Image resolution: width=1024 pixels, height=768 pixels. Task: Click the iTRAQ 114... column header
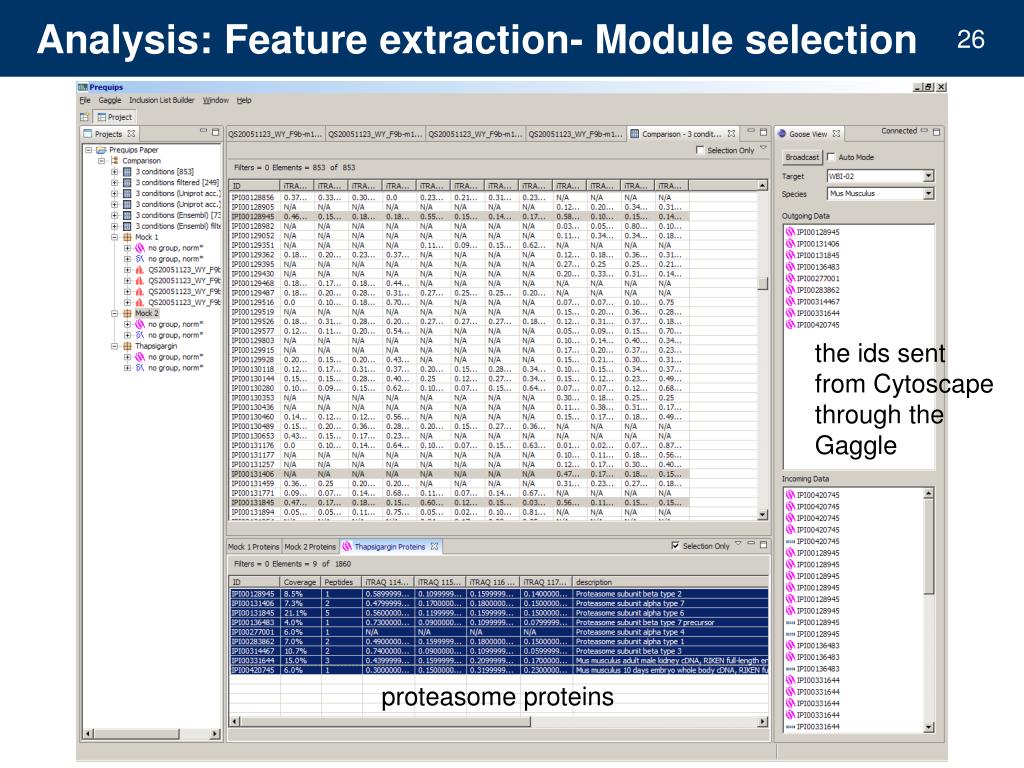tap(388, 582)
